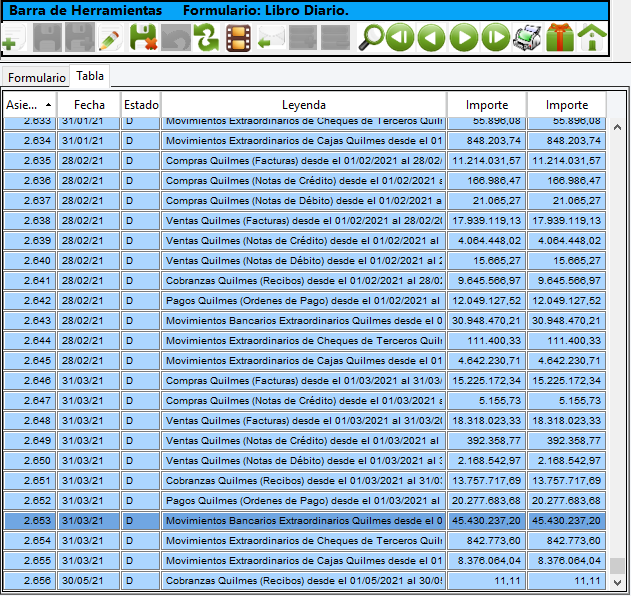Click the 'Cobranzas Quilmes (Recibos)' legend in row 2.641
This screenshot has width=631, height=596.
click(304, 280)
